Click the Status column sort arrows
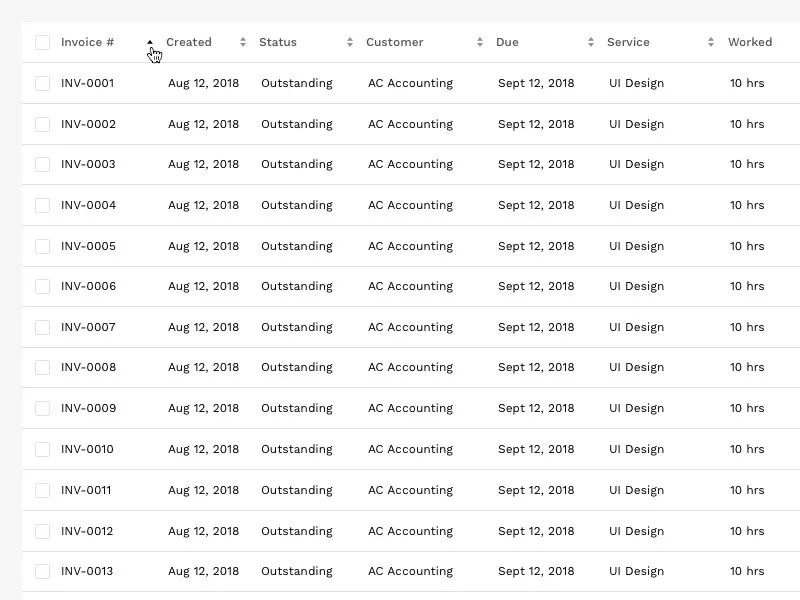Viewport: 800px width, 600px height. [x=350, y=42]
